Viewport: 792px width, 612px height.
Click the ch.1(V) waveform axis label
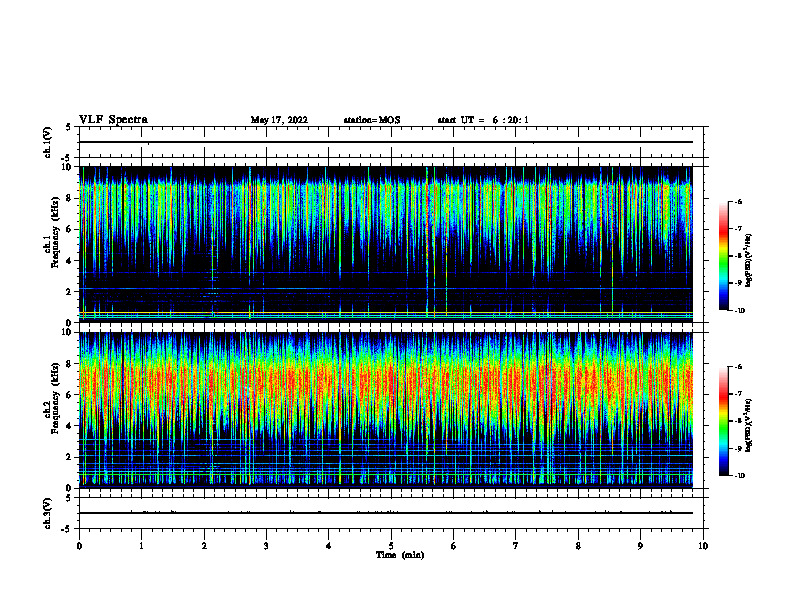tap(47, 142)
